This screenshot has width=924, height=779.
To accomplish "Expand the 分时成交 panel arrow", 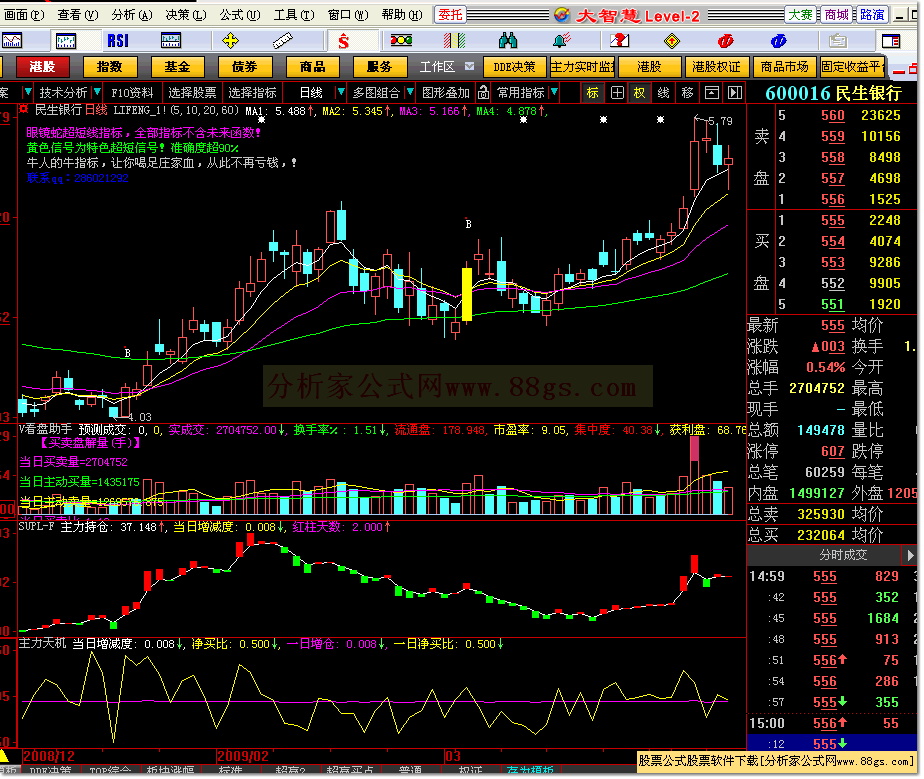I will tap(910, 554).
